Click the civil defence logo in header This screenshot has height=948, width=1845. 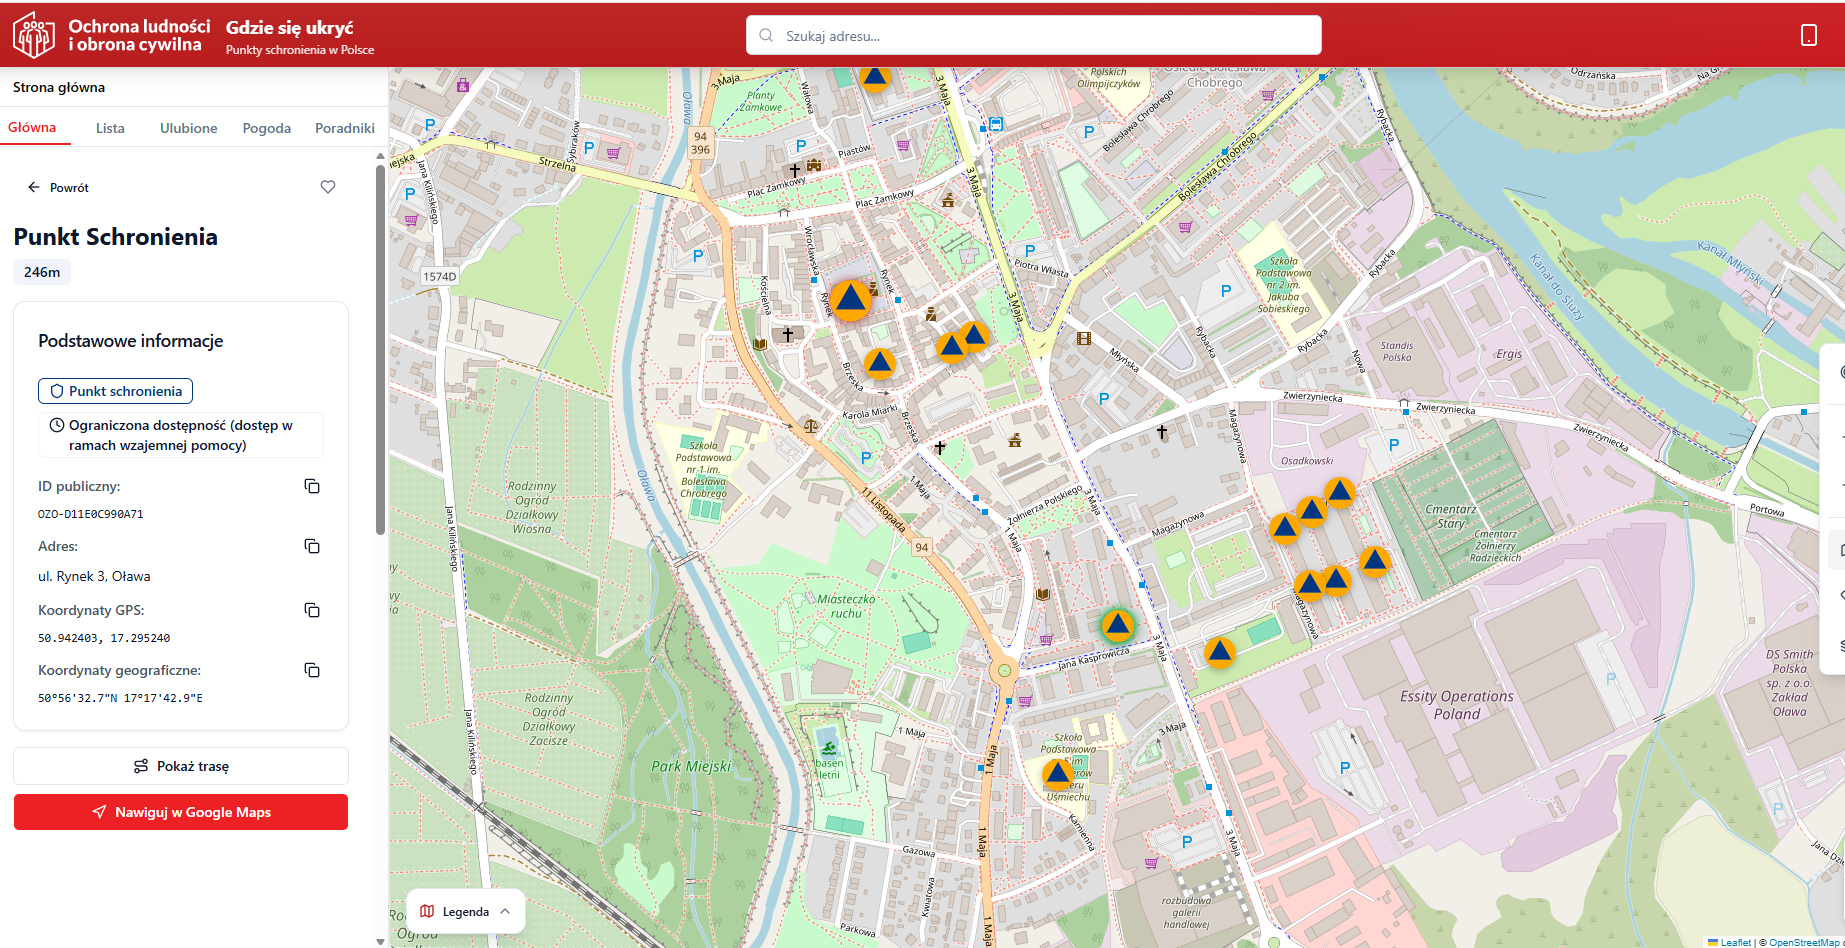pos(34,35)
